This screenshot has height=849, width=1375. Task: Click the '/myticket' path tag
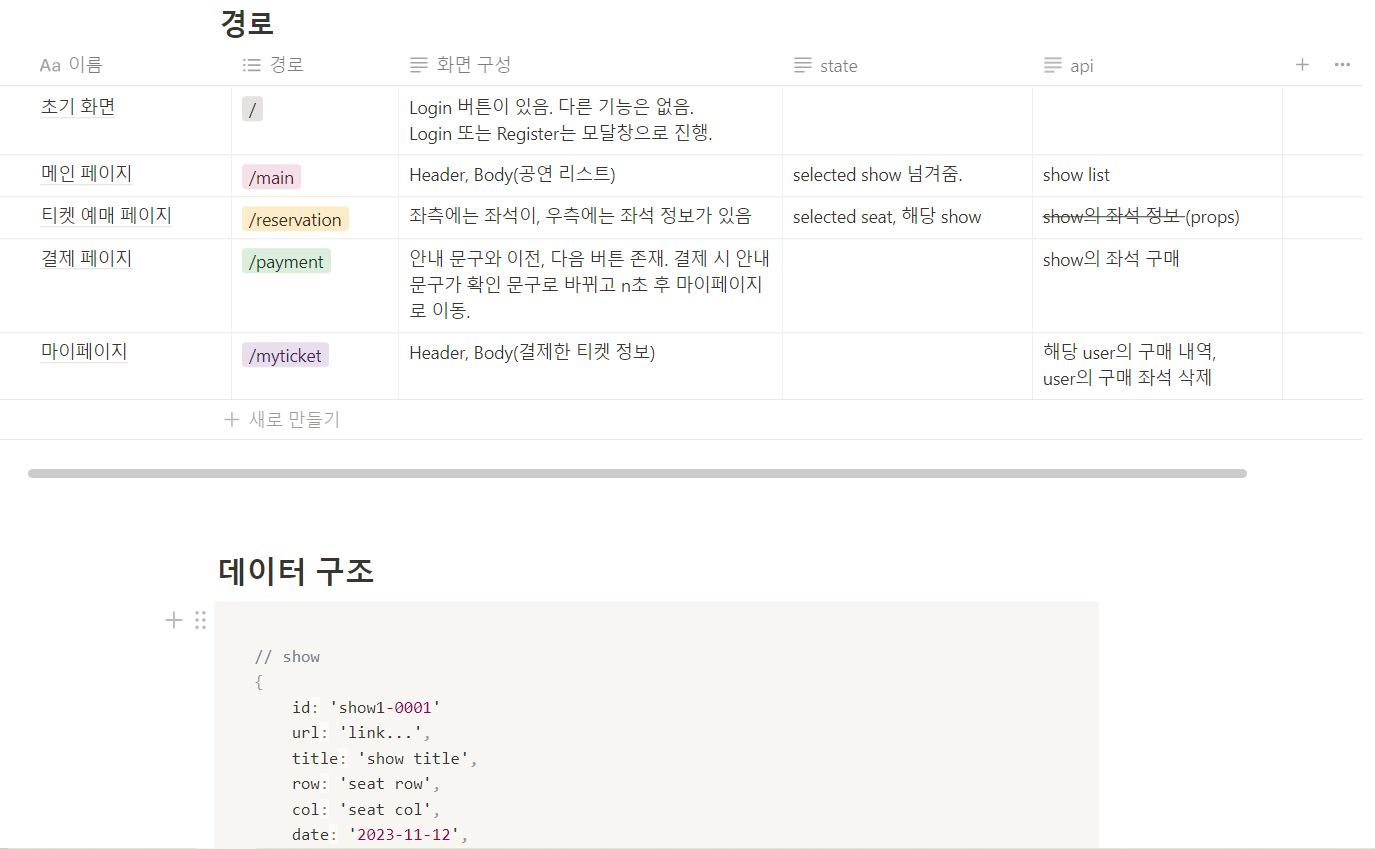[285, 355]
